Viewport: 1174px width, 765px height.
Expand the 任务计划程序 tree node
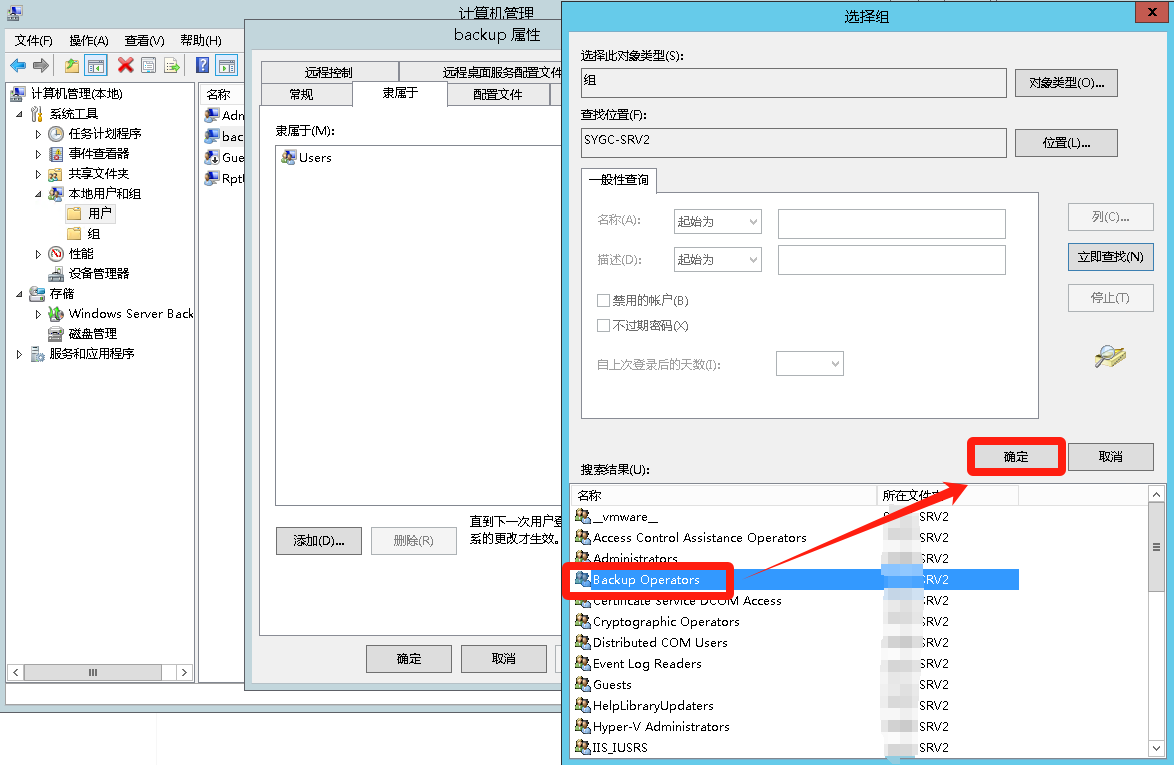[39, 134]
